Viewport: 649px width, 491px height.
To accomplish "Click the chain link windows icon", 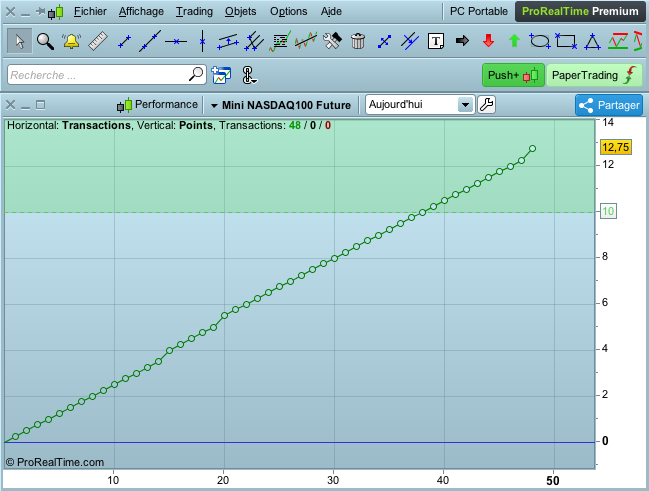I will [248, 75].
